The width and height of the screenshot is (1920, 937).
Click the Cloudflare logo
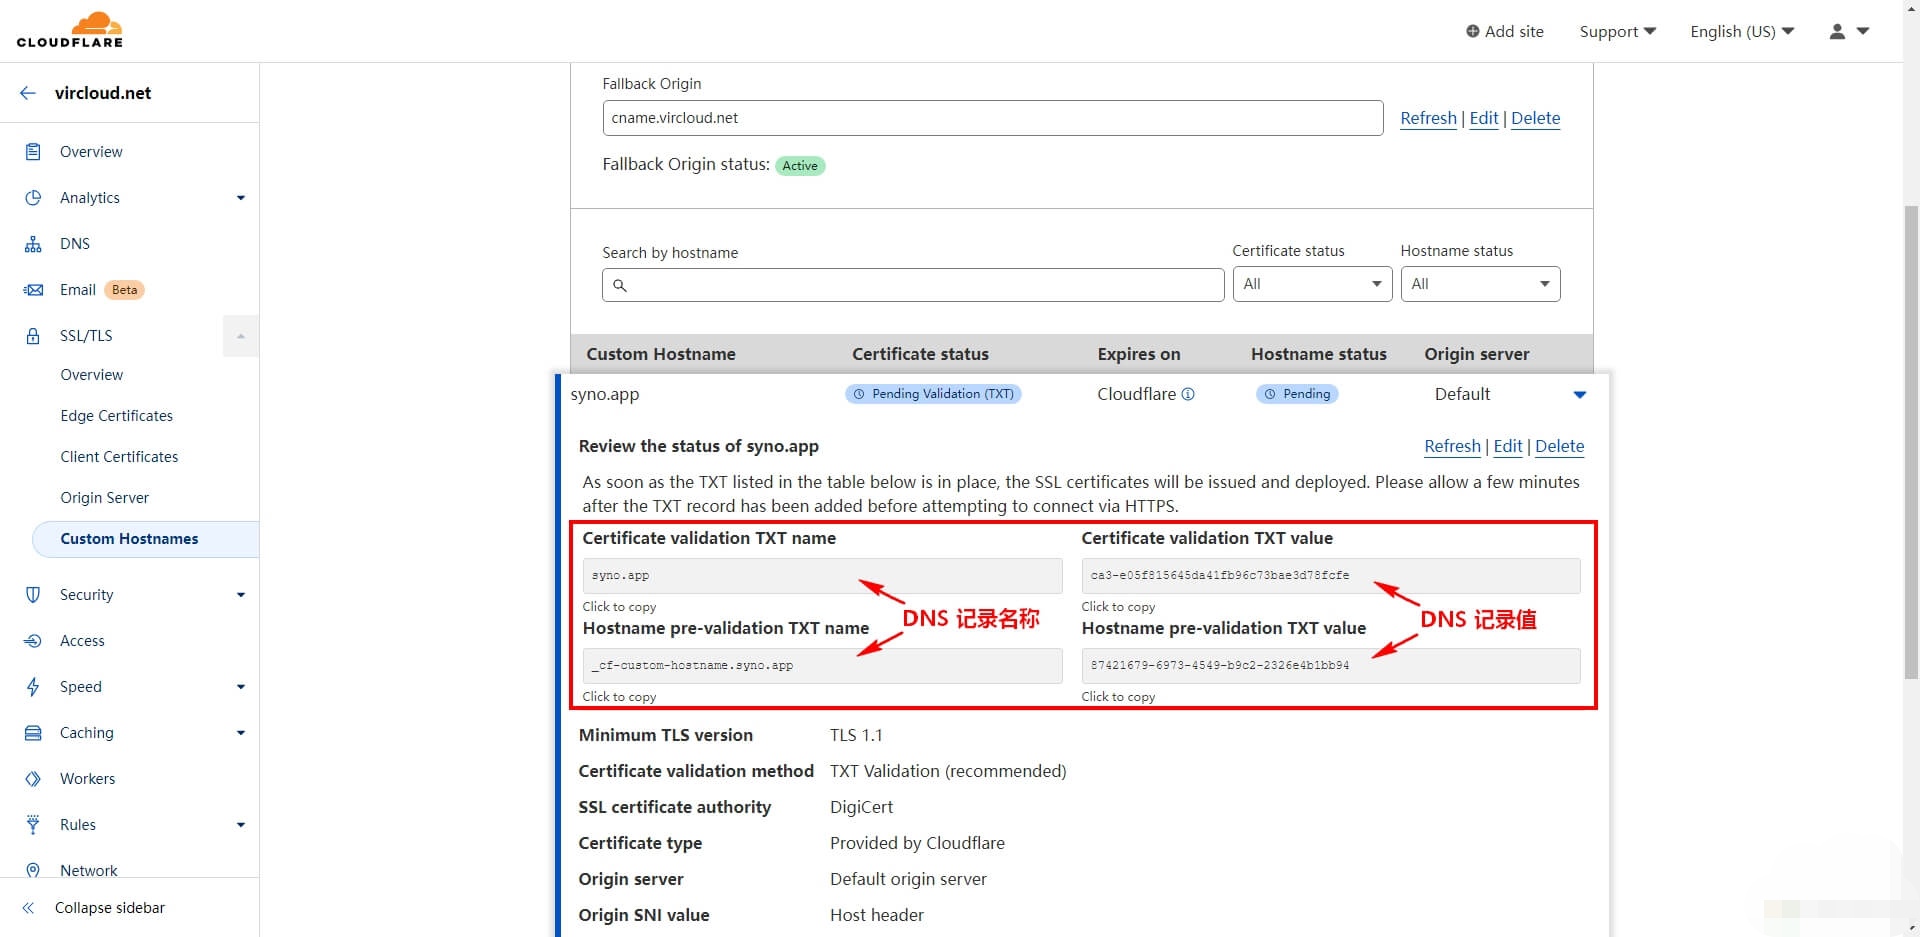[69, 30]
